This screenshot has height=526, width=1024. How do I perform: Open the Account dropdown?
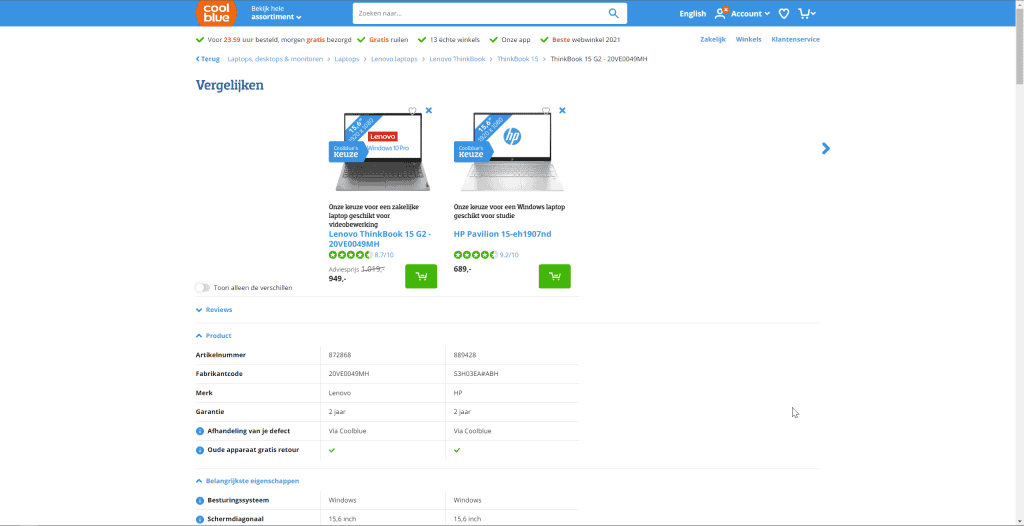750,14
